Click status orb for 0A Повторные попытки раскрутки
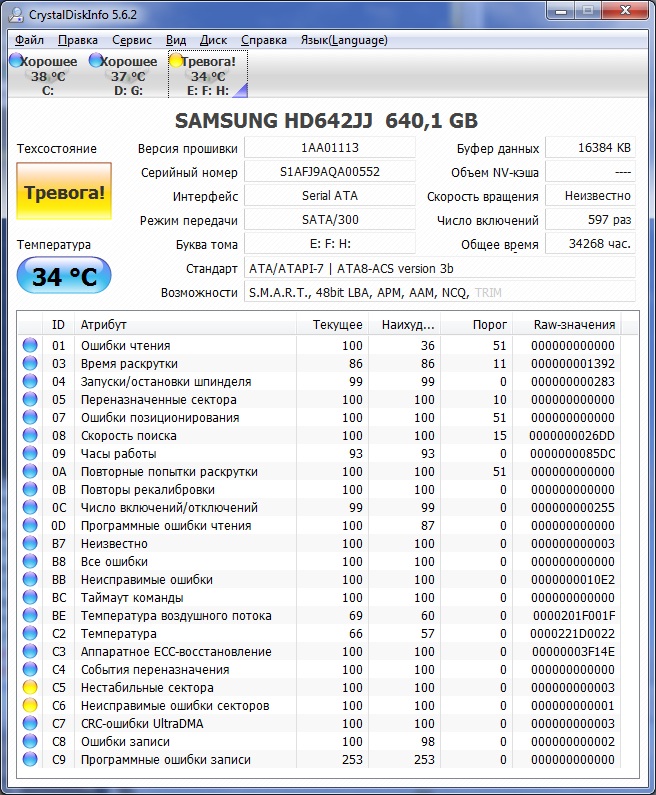 point(30,472)
